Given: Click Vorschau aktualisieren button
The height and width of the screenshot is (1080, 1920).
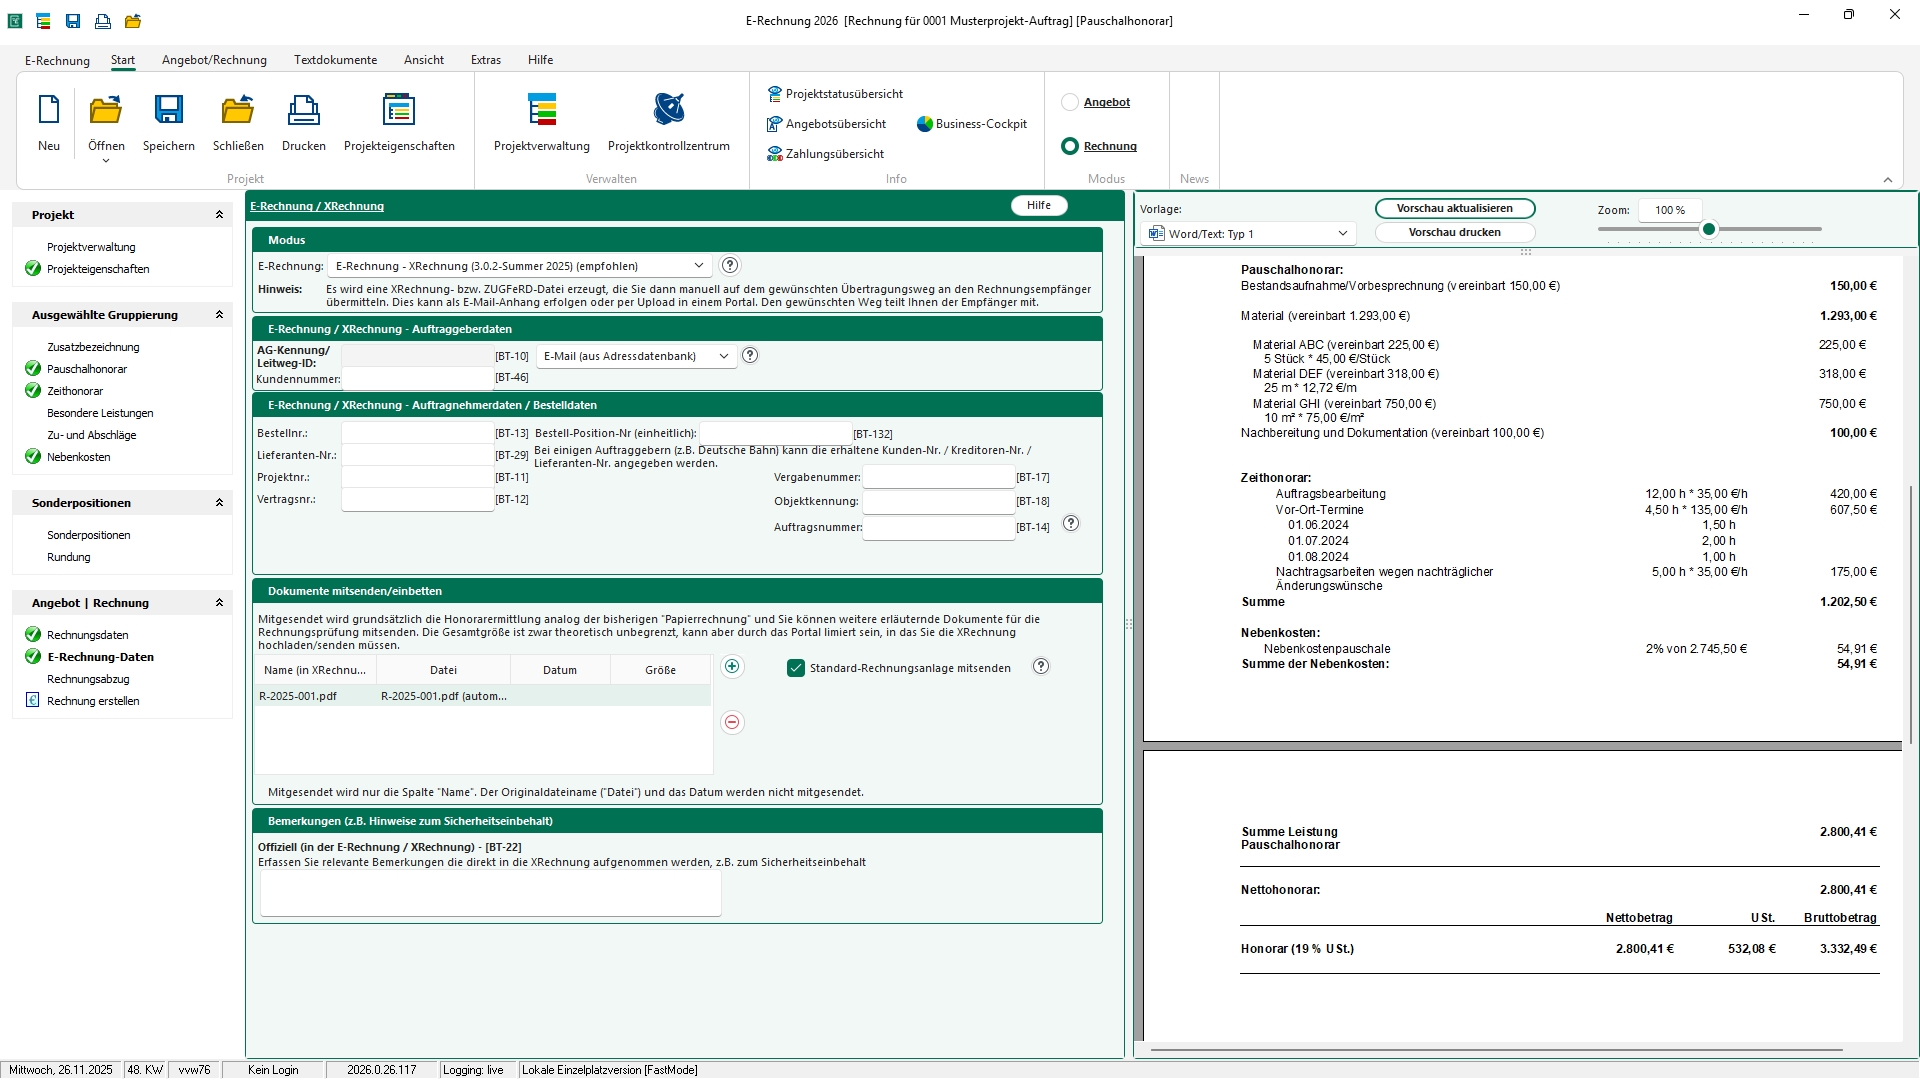Looking at the screenshot, I should click(1454, 208).
